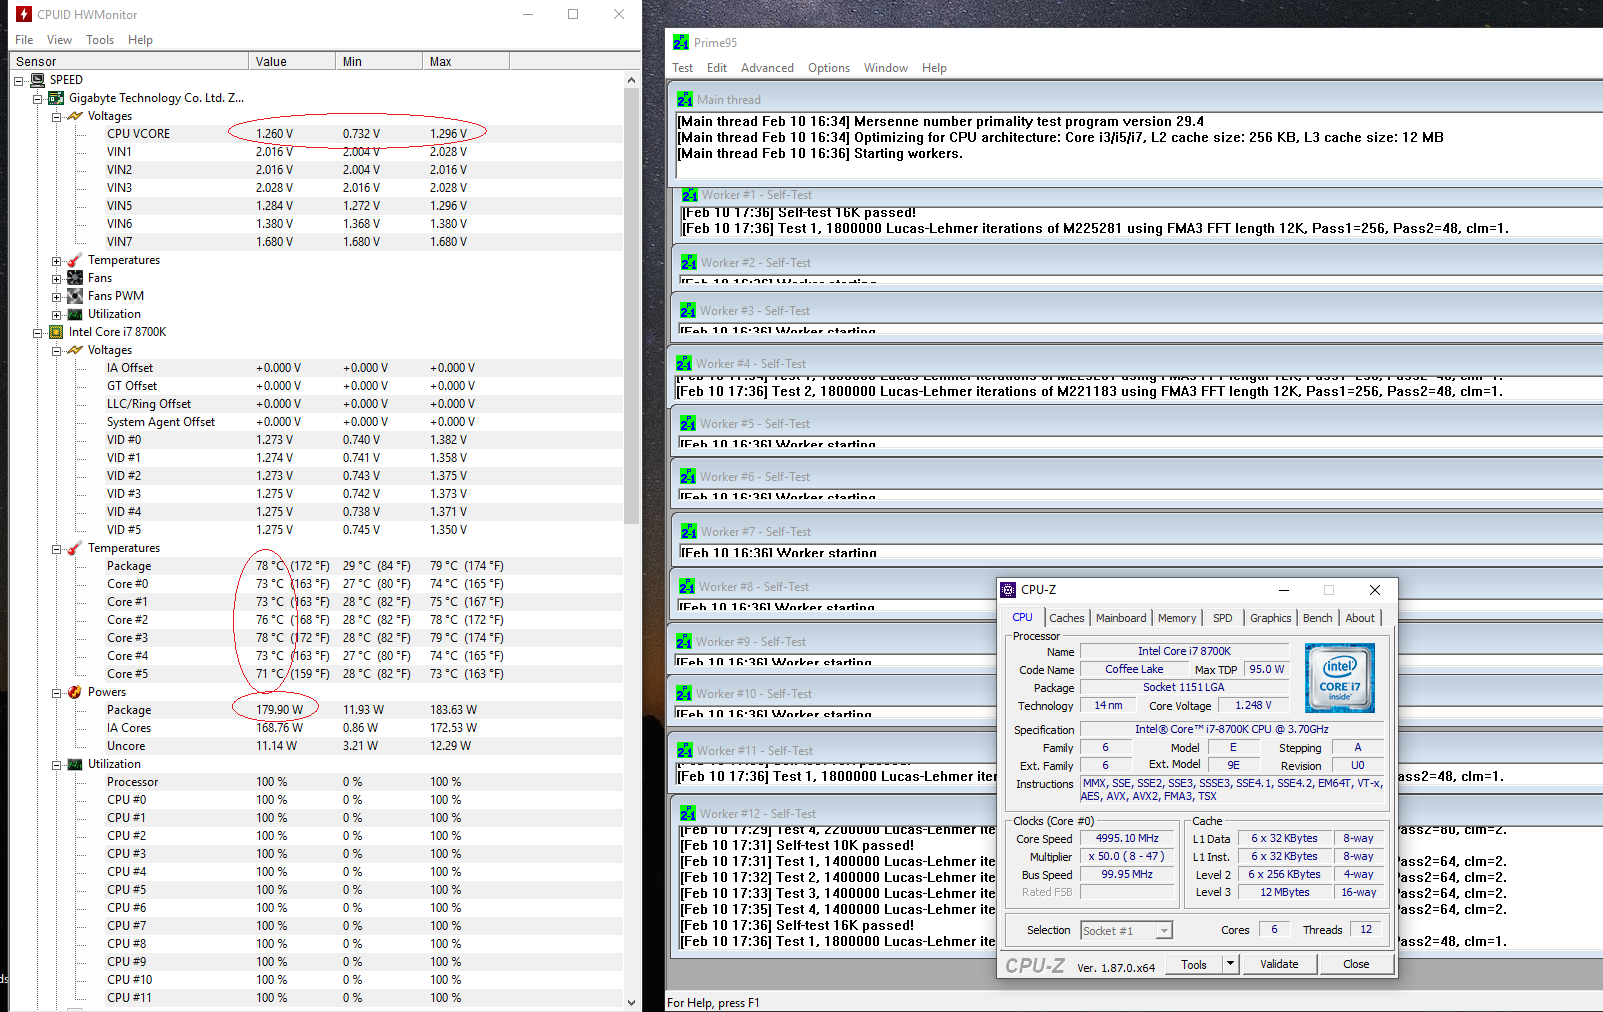Click the Worker #2 Self-Test window icon
This screenshot has width=1603, height=1012.
point(689,263)
